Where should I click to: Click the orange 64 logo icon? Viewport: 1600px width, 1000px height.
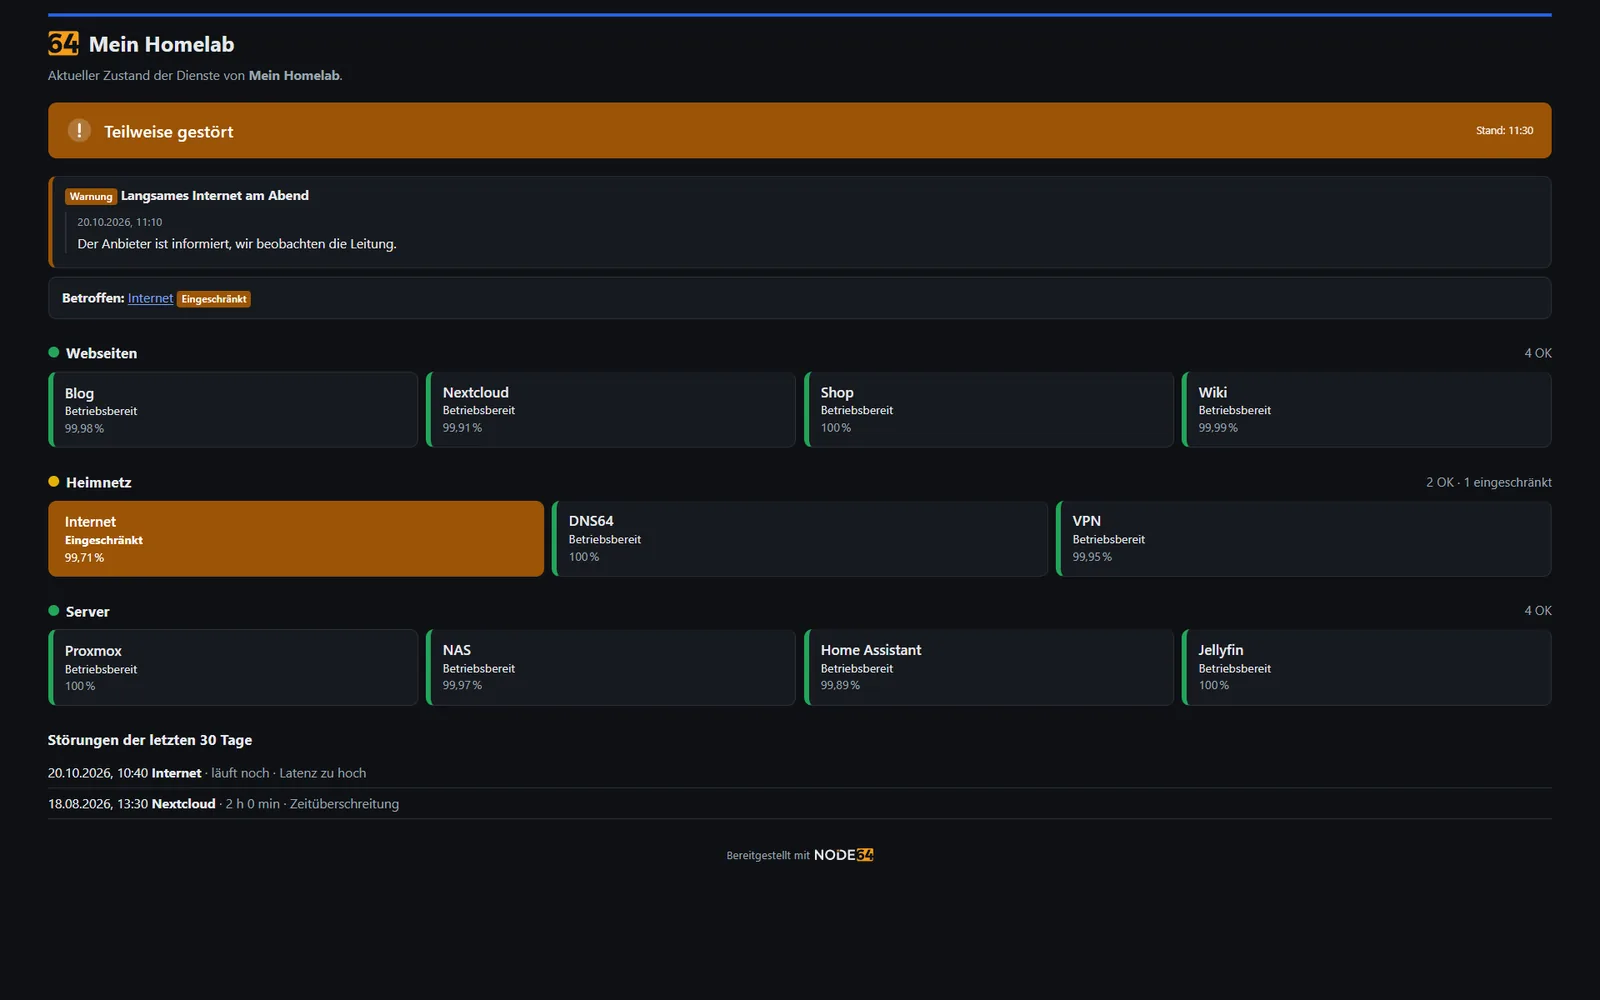coord(63,44)
